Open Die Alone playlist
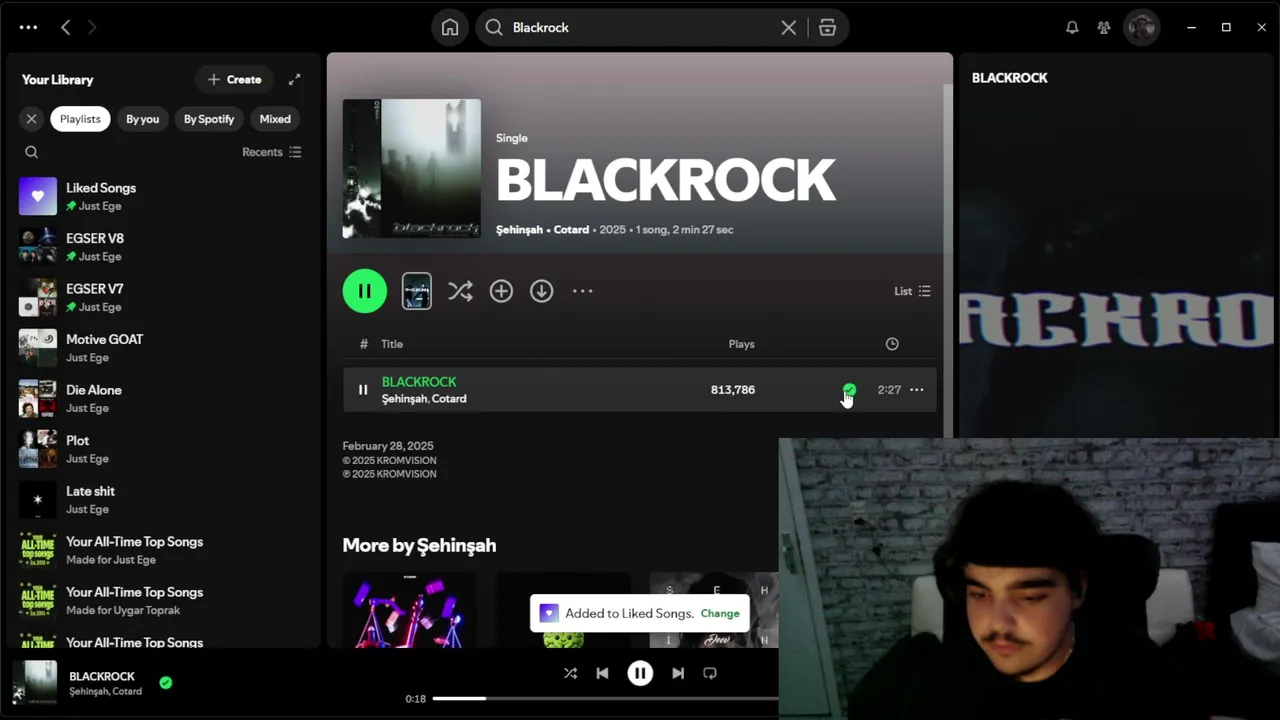Viewport: 1280px width, 720px height. point(162,398)
